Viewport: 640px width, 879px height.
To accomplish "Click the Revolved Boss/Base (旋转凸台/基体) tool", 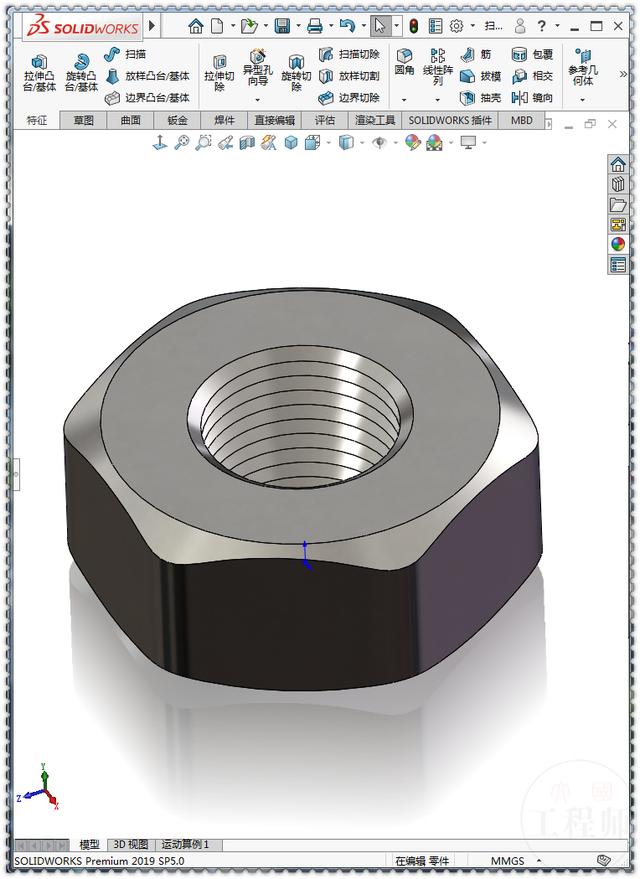I will [81, 73].
